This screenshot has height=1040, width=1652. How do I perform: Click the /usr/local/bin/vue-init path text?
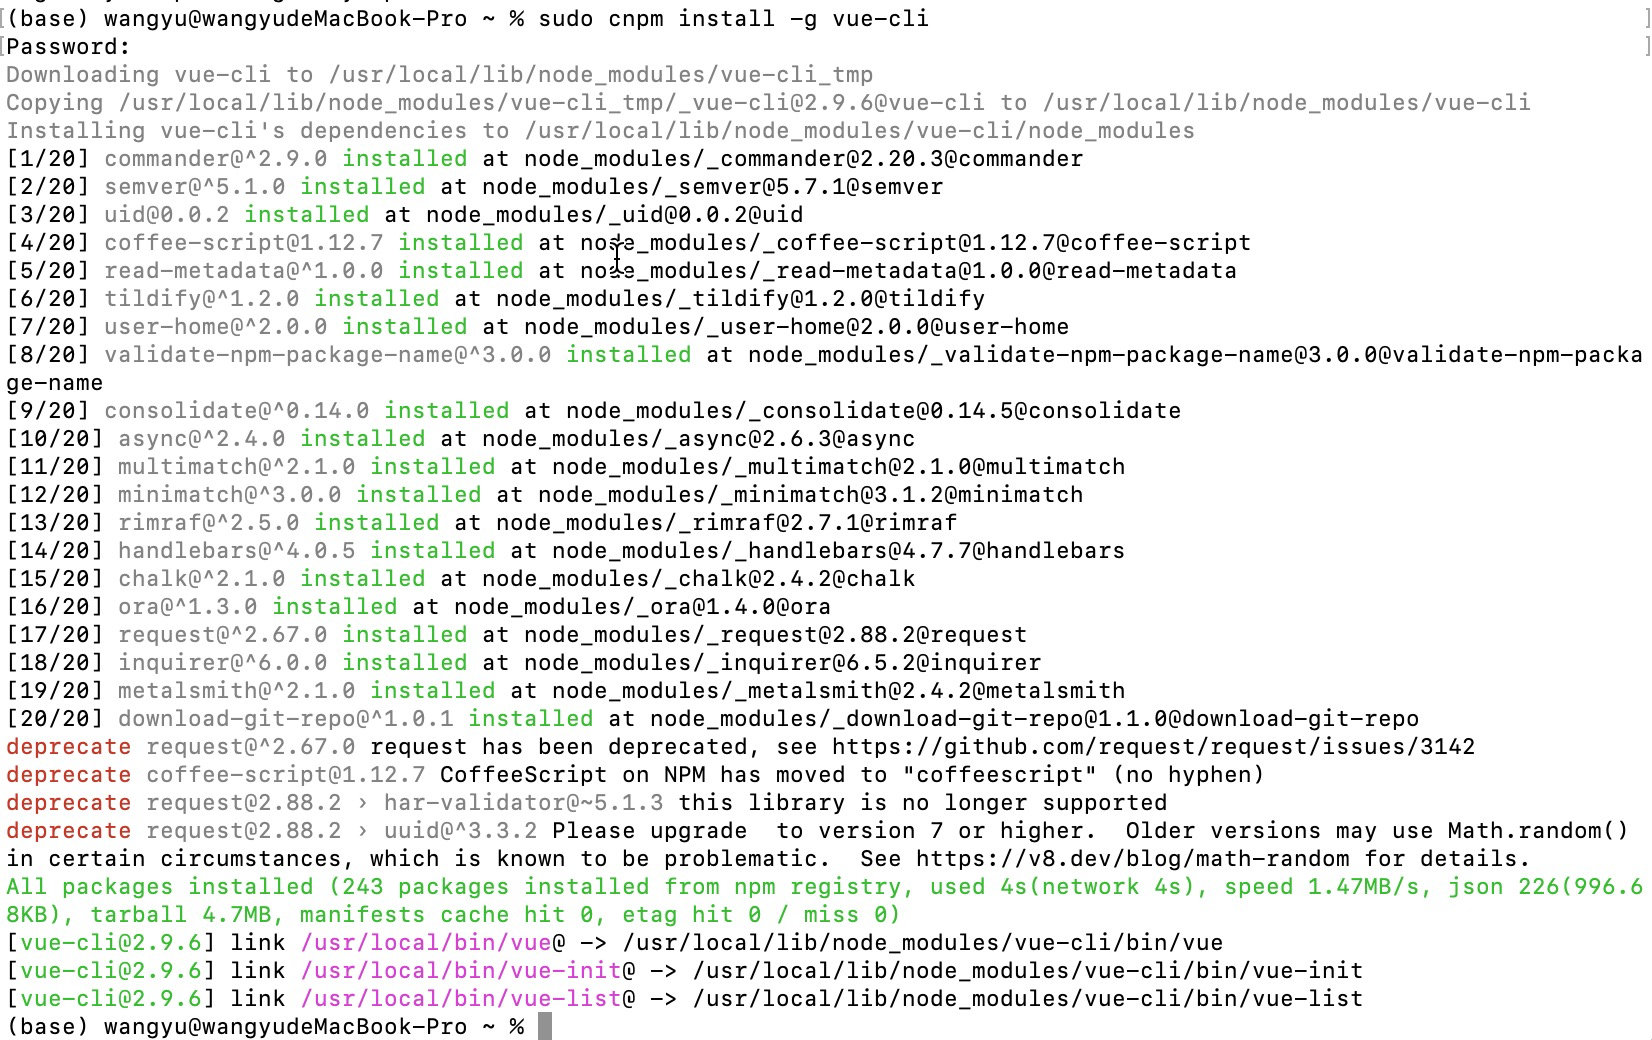461,971
